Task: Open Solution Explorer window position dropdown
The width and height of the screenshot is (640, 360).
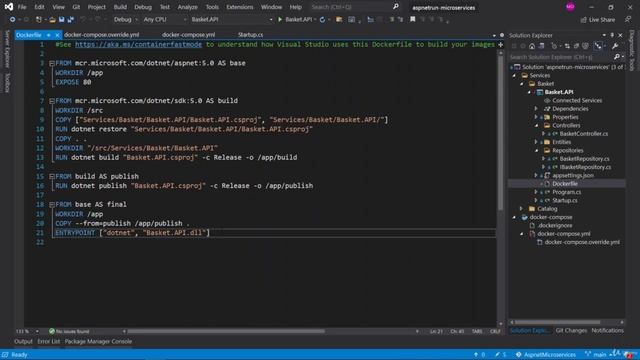Action: [x=604, y=35]
